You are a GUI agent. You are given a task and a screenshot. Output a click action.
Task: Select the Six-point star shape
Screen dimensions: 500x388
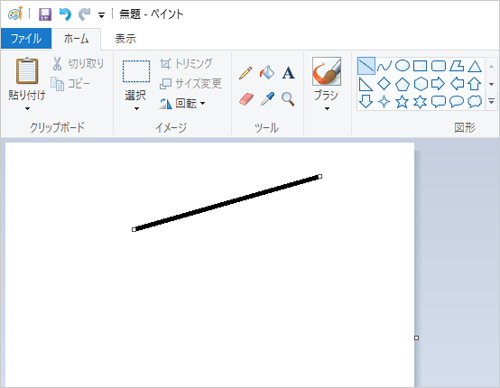(x=420, y=102)
